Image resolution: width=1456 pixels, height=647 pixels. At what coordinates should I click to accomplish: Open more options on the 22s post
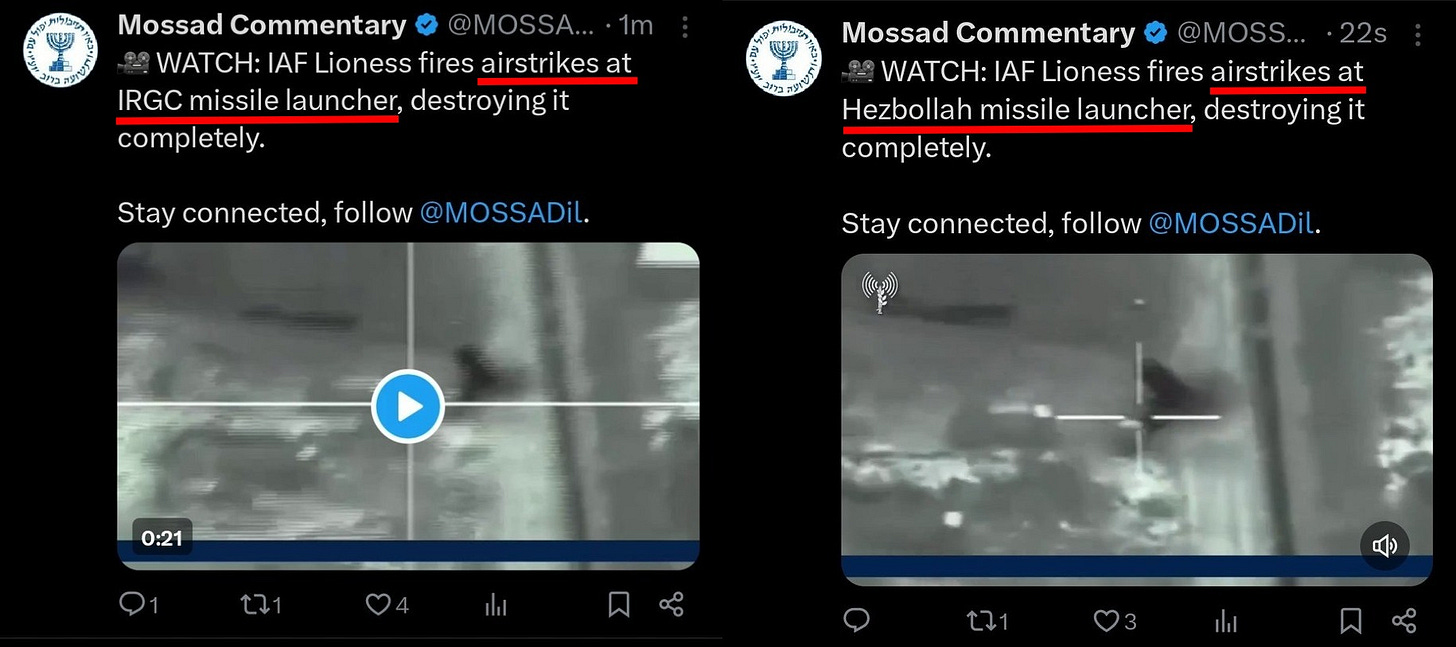click(x=1419, y=34)
